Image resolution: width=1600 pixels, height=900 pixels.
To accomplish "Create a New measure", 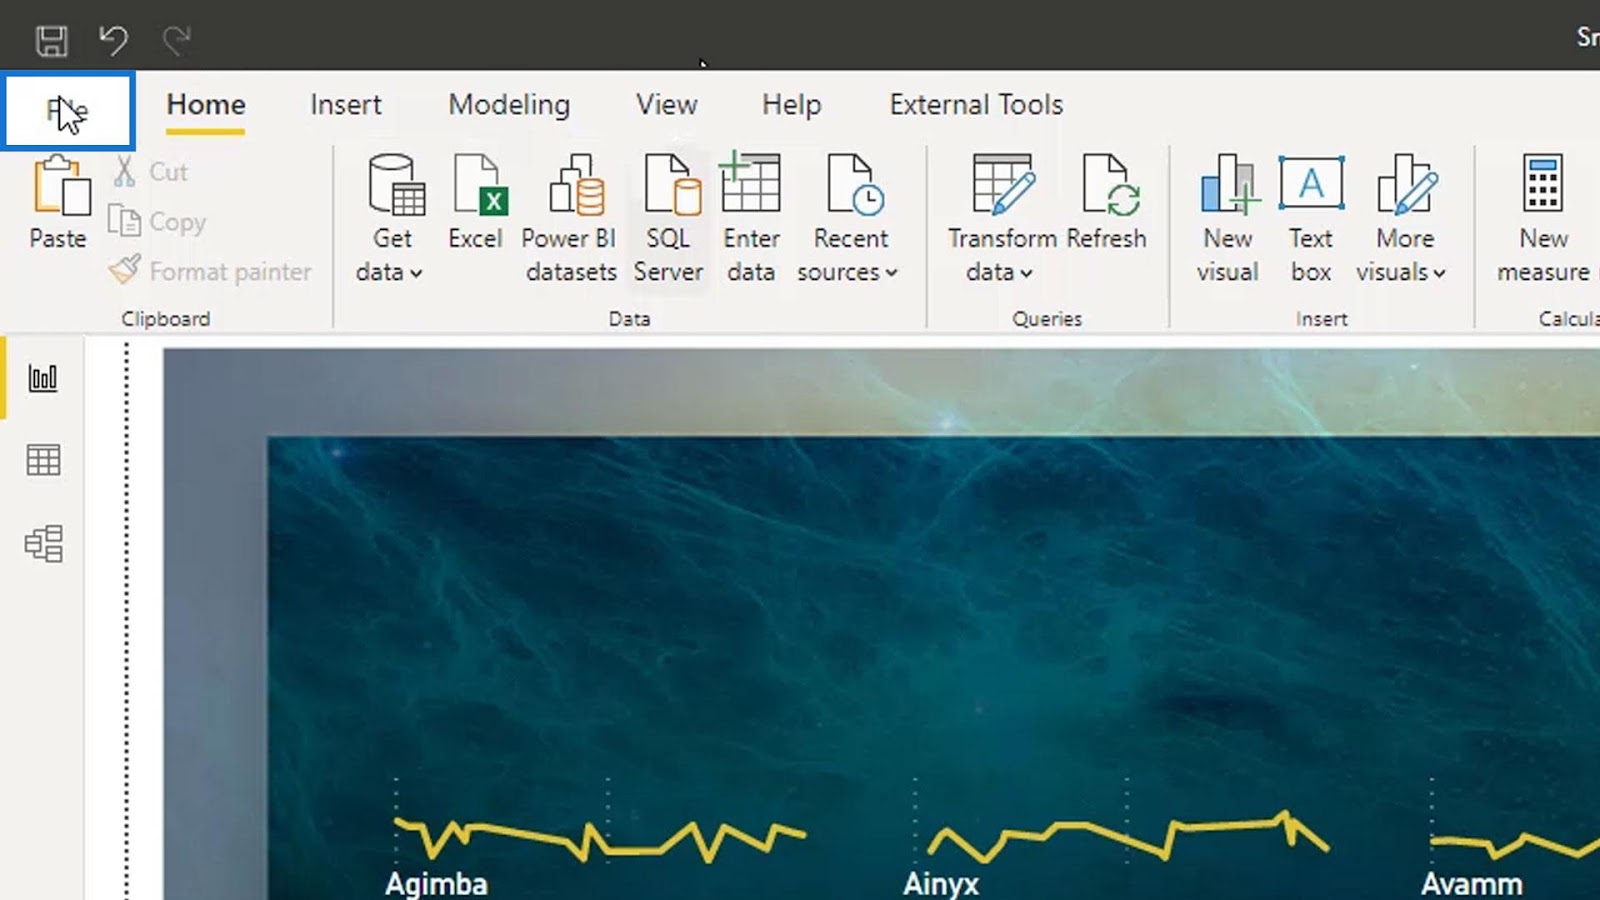I will (x=1544, y=219).
